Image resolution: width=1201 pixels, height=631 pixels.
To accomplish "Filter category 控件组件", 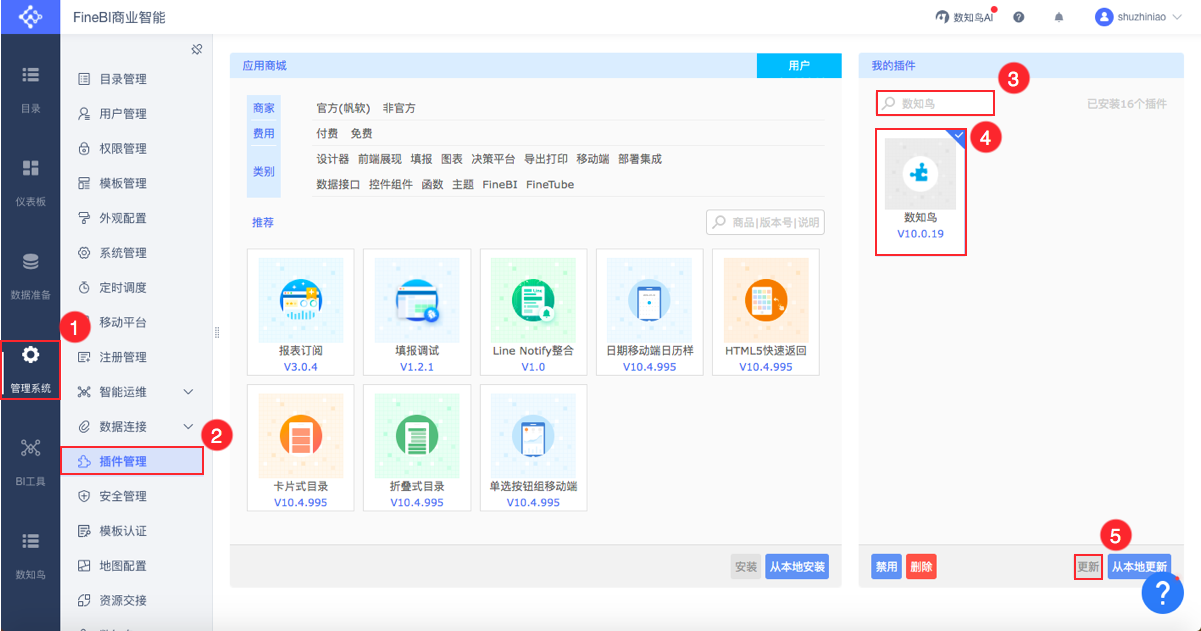I will [391, 184].
